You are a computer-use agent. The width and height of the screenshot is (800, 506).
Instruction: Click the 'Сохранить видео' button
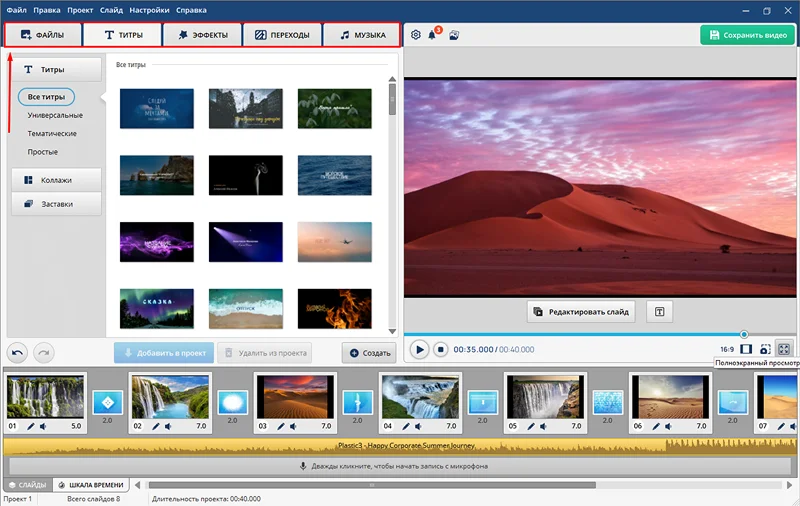click(x=747, y=35)
